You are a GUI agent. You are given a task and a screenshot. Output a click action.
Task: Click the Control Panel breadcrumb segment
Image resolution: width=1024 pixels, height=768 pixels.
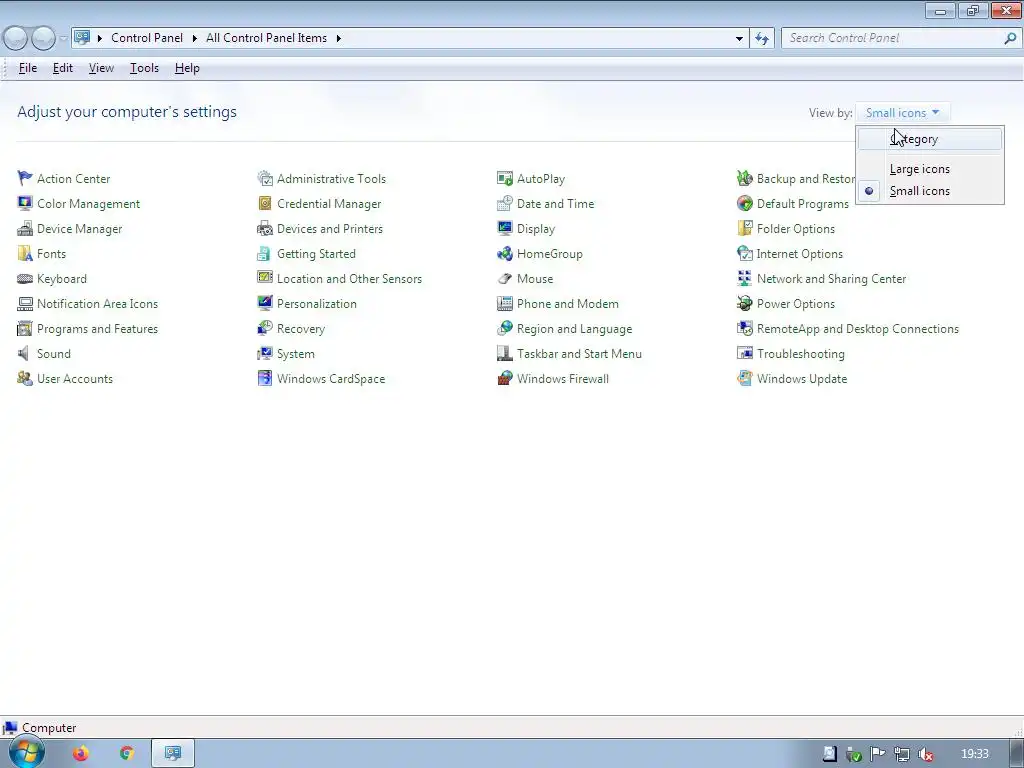147,38
